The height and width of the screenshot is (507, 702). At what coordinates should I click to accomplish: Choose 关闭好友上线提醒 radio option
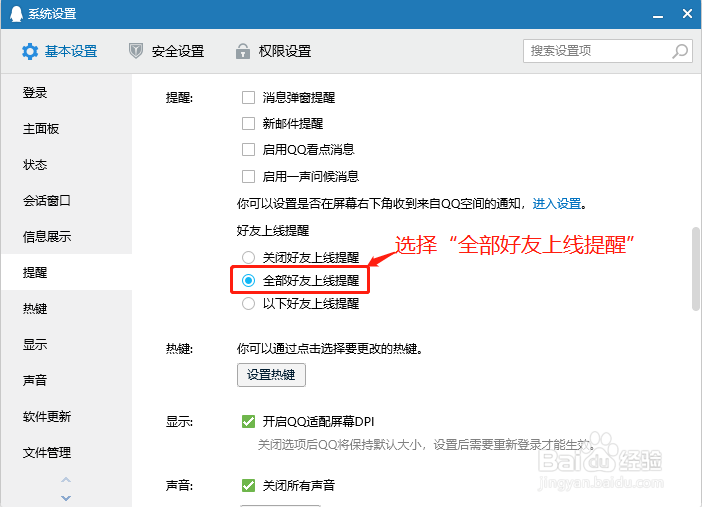click(248, 257)
